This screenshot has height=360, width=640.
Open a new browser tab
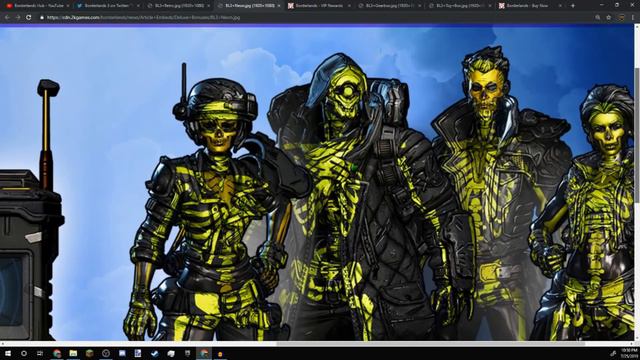tap(573, 6)
